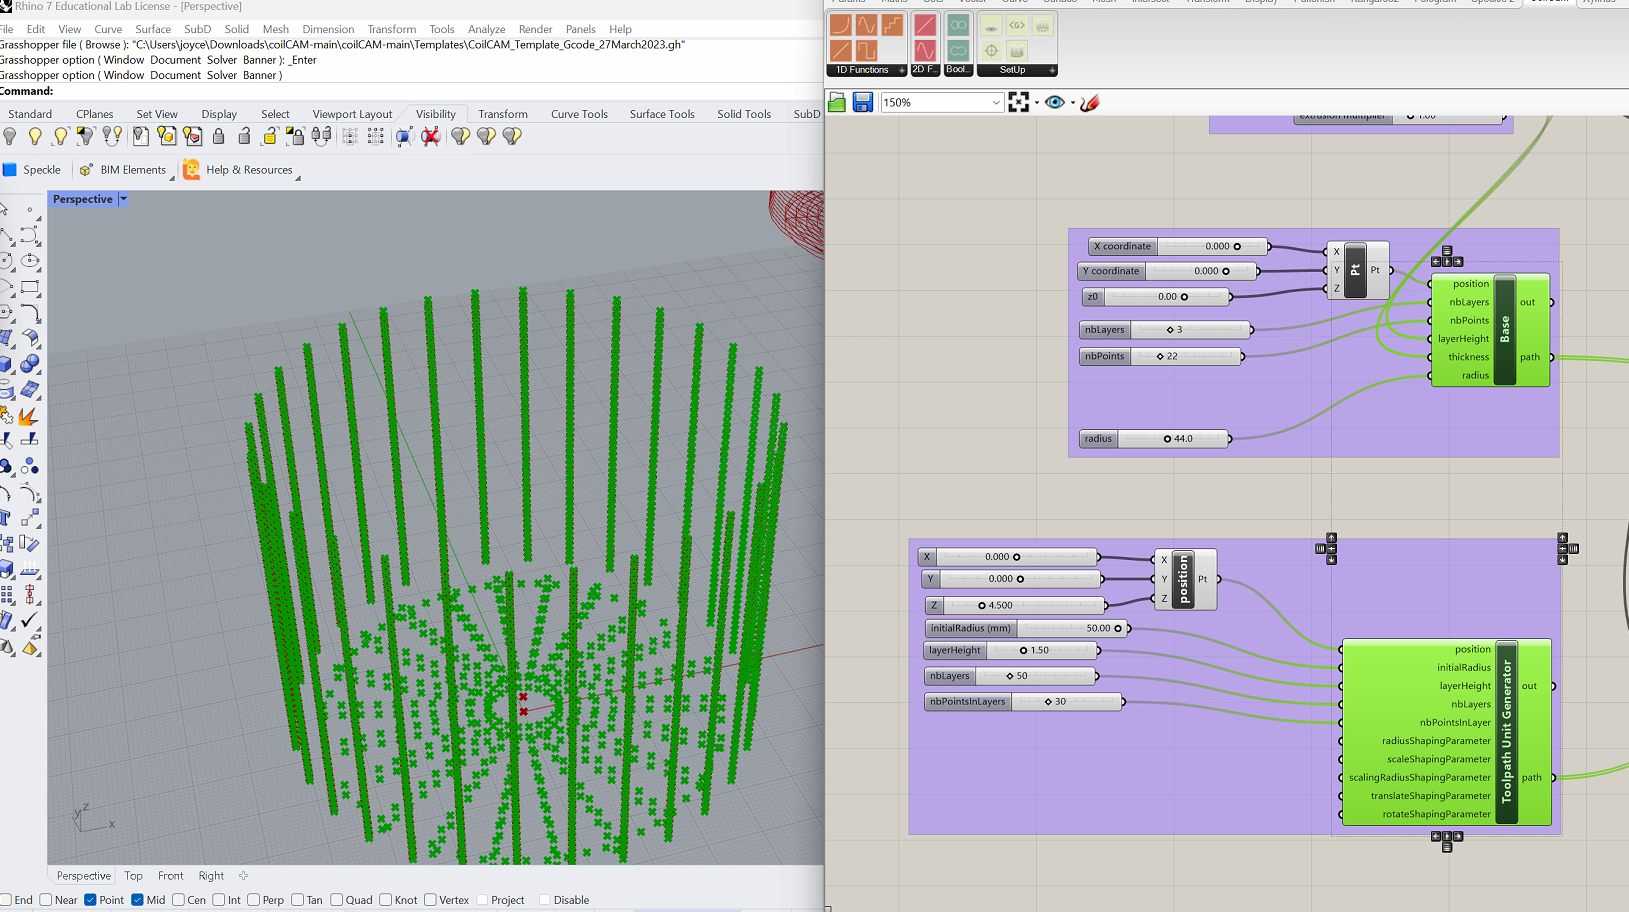Screen dimensions: 1629x912
Task: Select the staircase 1D function component
Action: coord(892,25)
